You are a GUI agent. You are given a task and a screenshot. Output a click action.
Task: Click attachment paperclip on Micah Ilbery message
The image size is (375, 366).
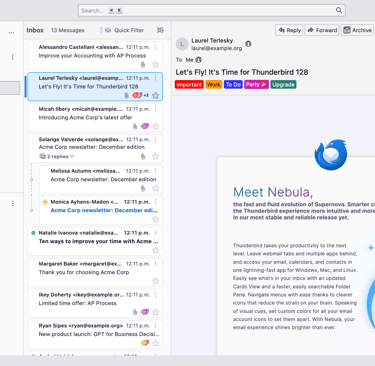tap(135, 126)
